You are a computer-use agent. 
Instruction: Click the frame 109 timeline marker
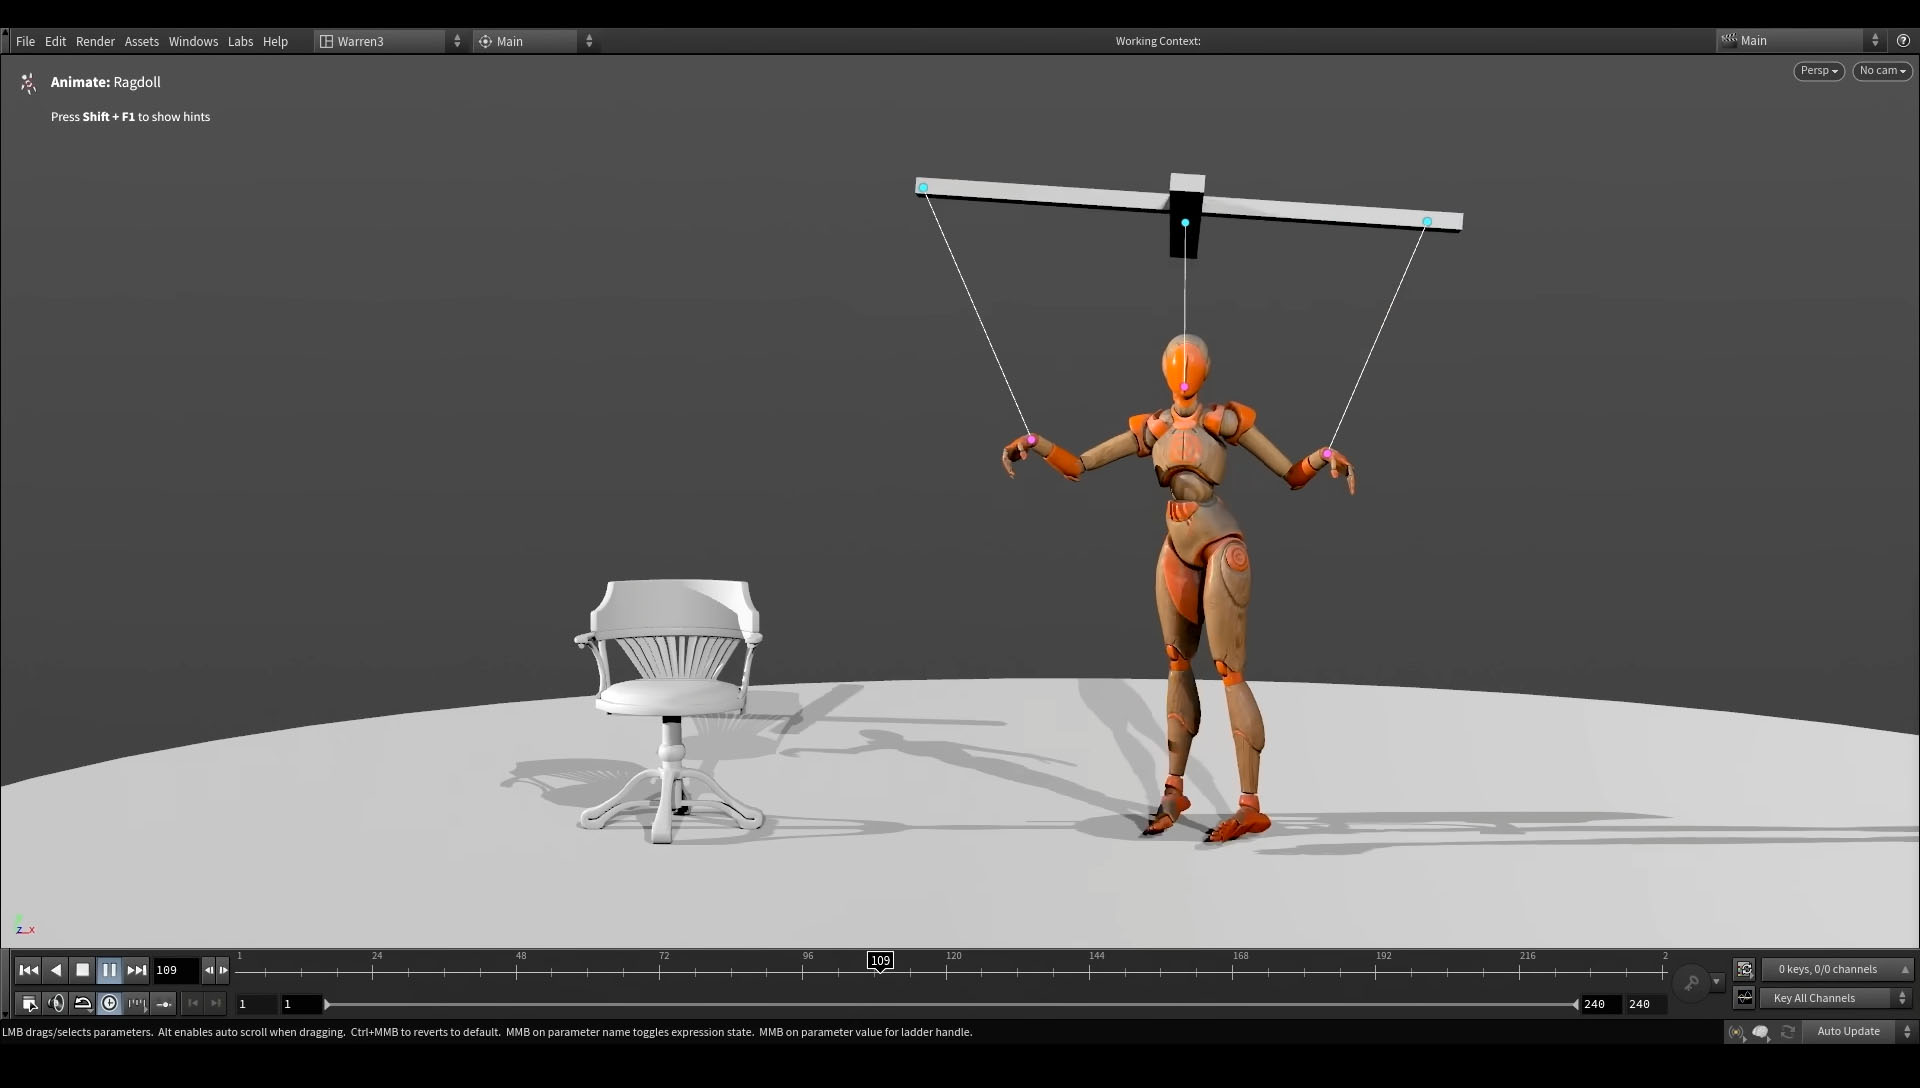pyautogui.click(x=880, y=961)
